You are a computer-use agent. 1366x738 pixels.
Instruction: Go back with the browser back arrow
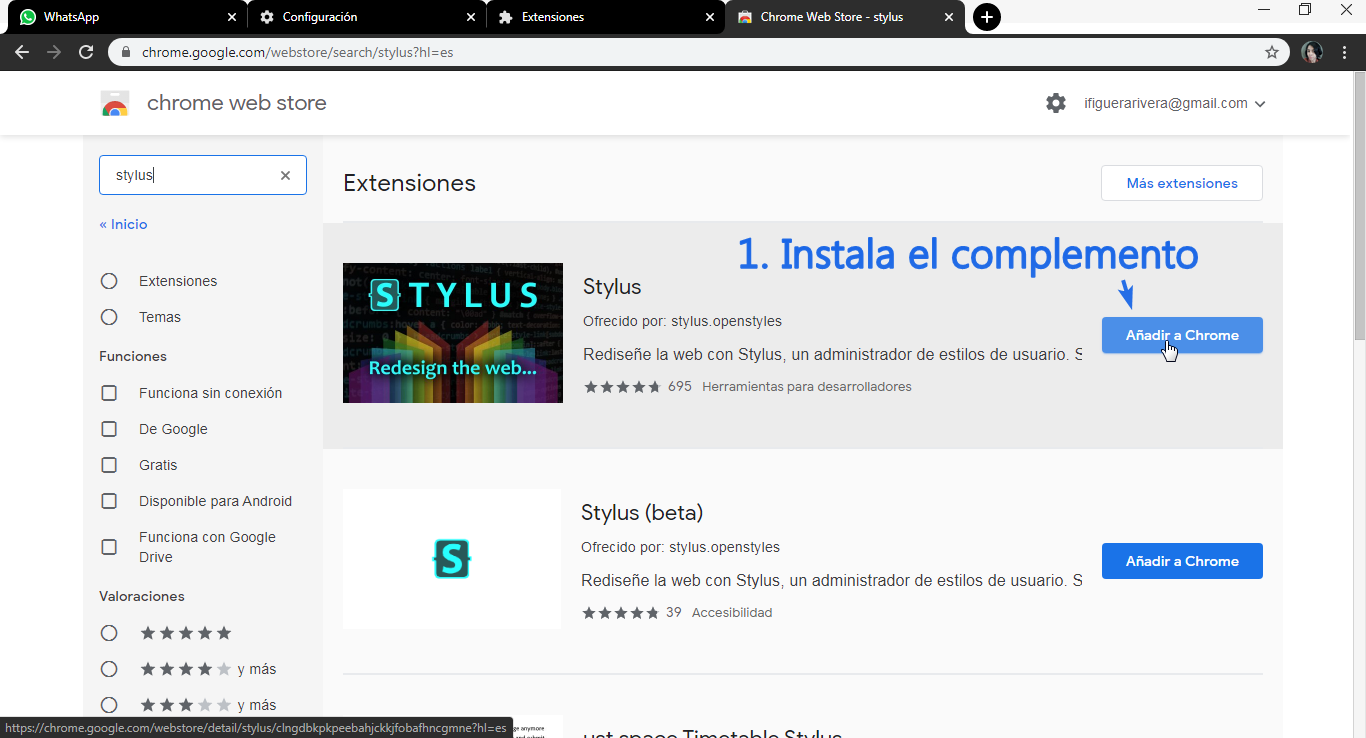(x=22, y=52)
